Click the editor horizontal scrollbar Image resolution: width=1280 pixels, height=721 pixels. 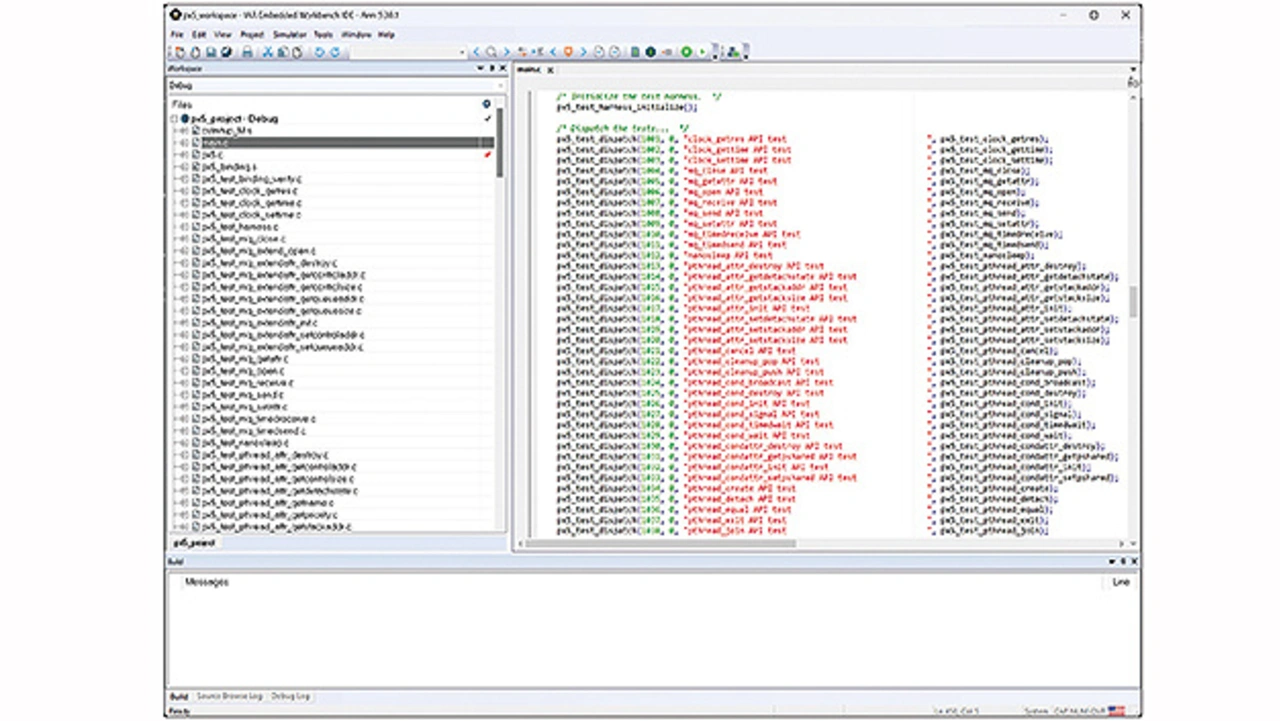click(660, 543)
